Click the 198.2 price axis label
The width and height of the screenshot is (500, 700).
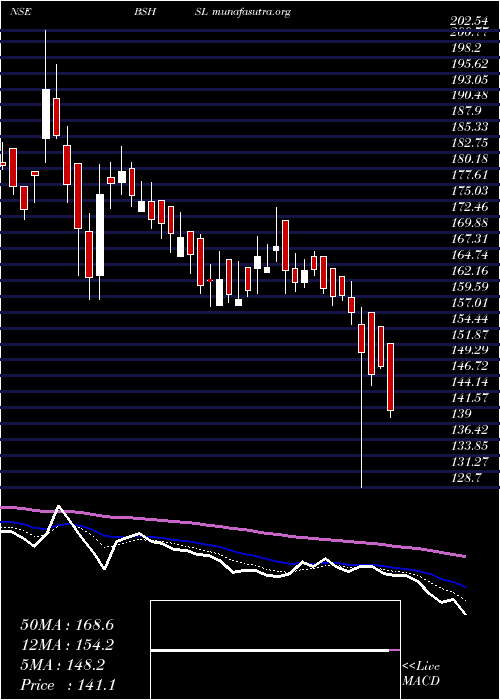click(466, 47)
